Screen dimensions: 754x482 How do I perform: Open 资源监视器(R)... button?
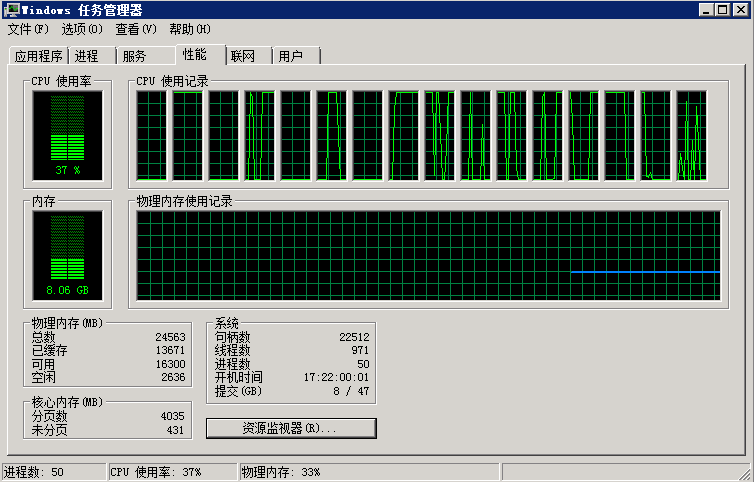[x=291, y=428]
